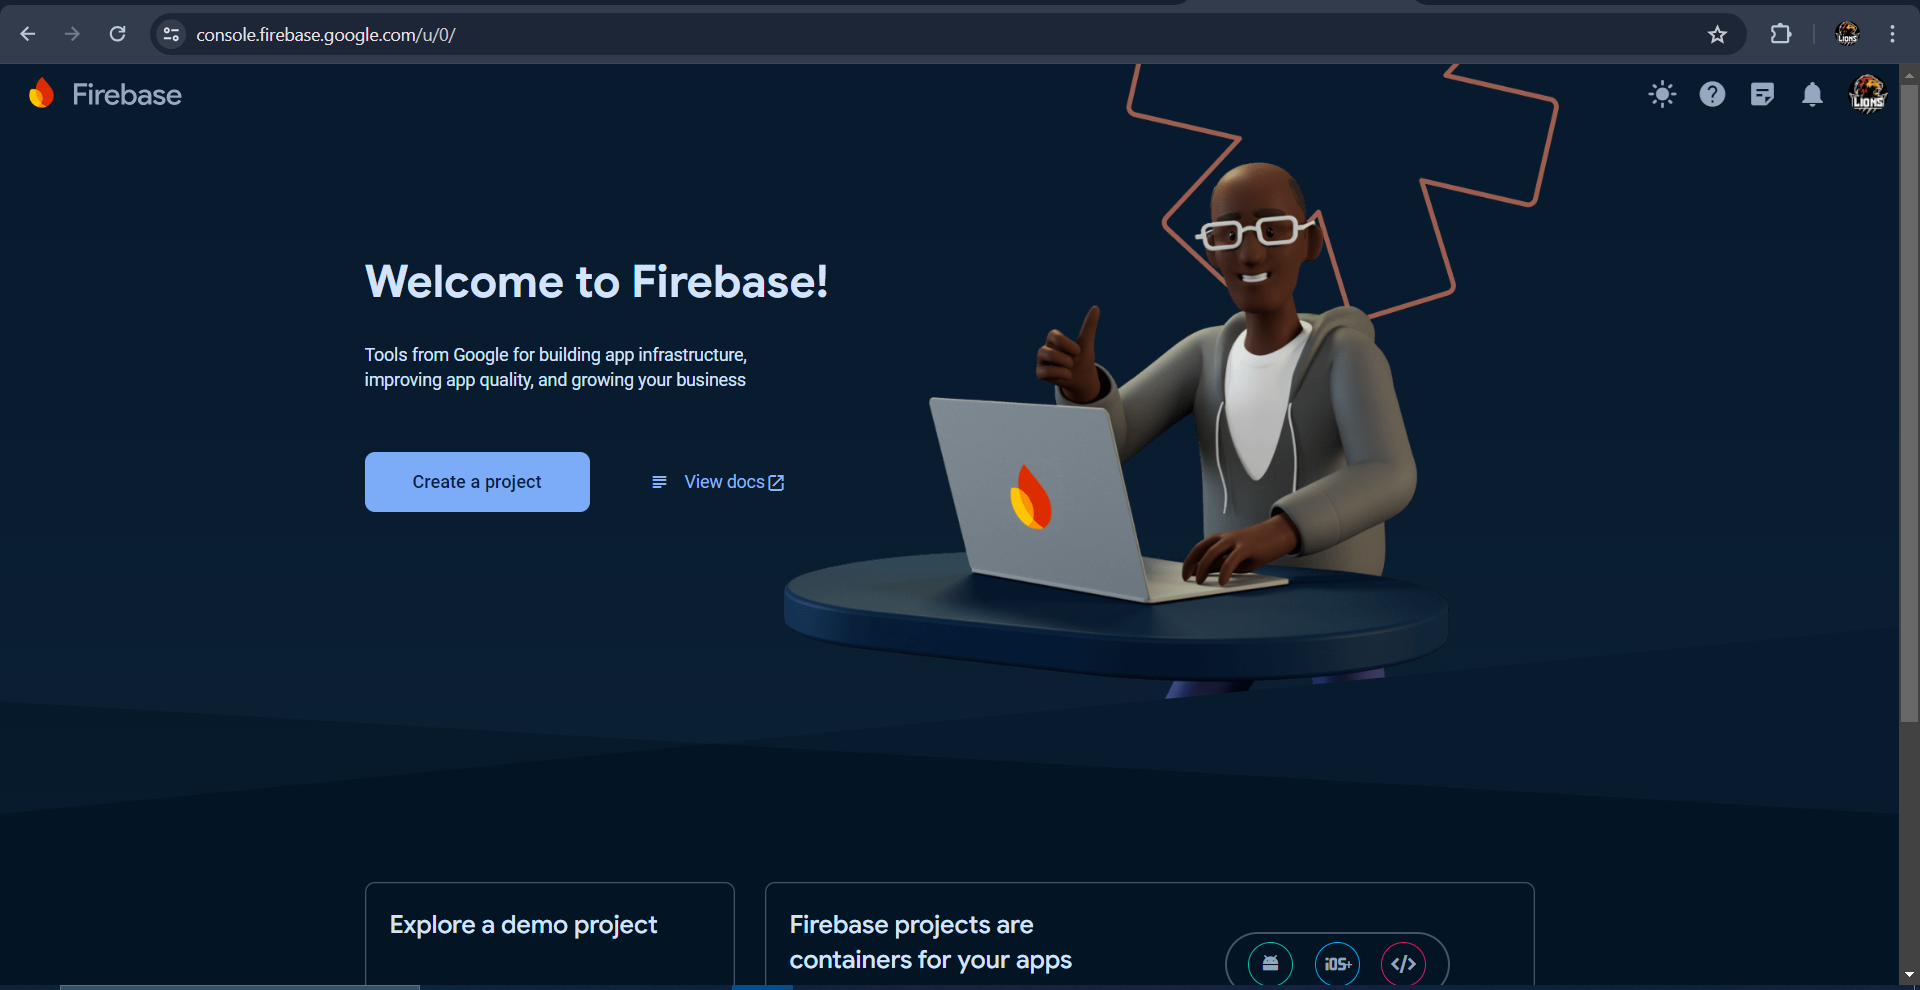1920x990 pixels.
Task: Open the browser extensions puzzle icon
Action: 1781,34
